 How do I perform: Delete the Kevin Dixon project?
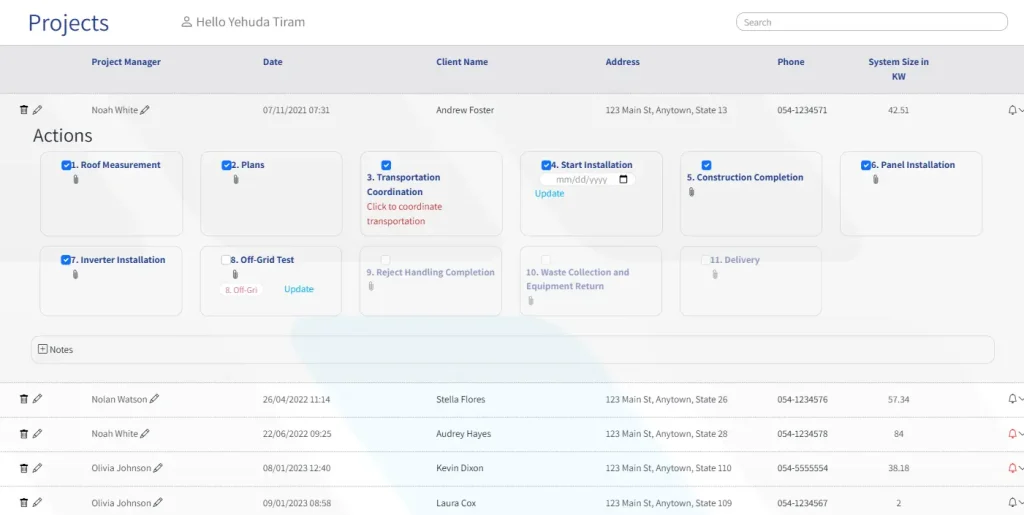(x=24, y=468)
